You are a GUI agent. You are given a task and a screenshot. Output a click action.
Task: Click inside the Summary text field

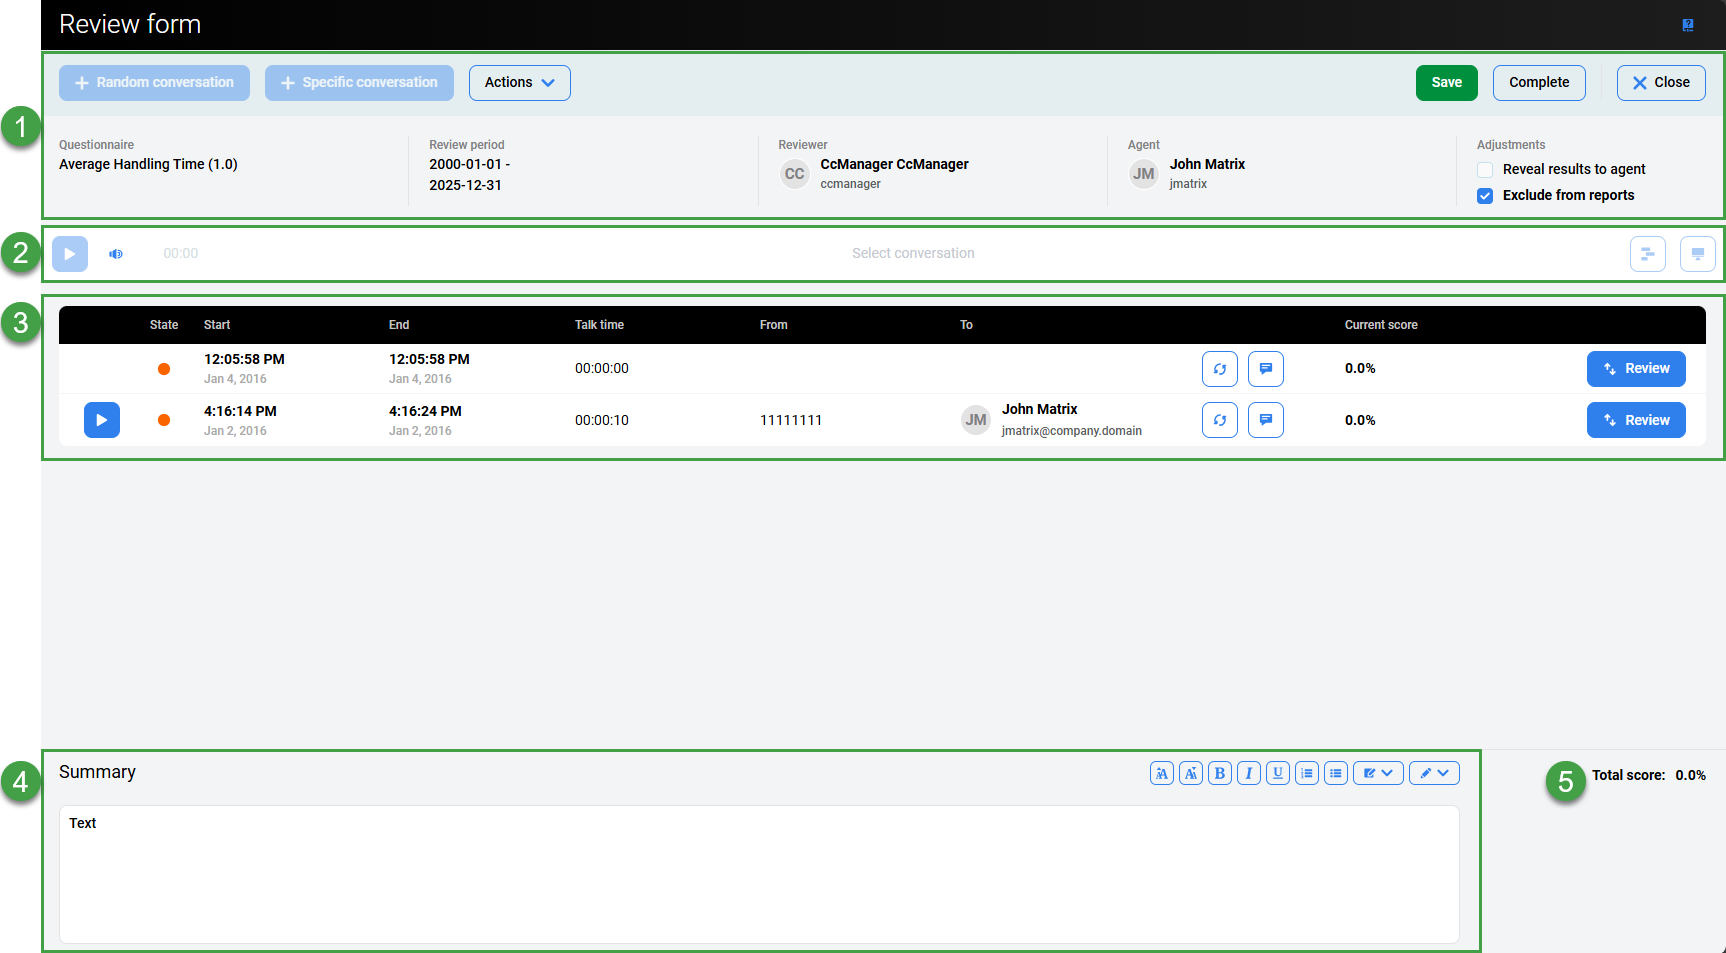758,874
